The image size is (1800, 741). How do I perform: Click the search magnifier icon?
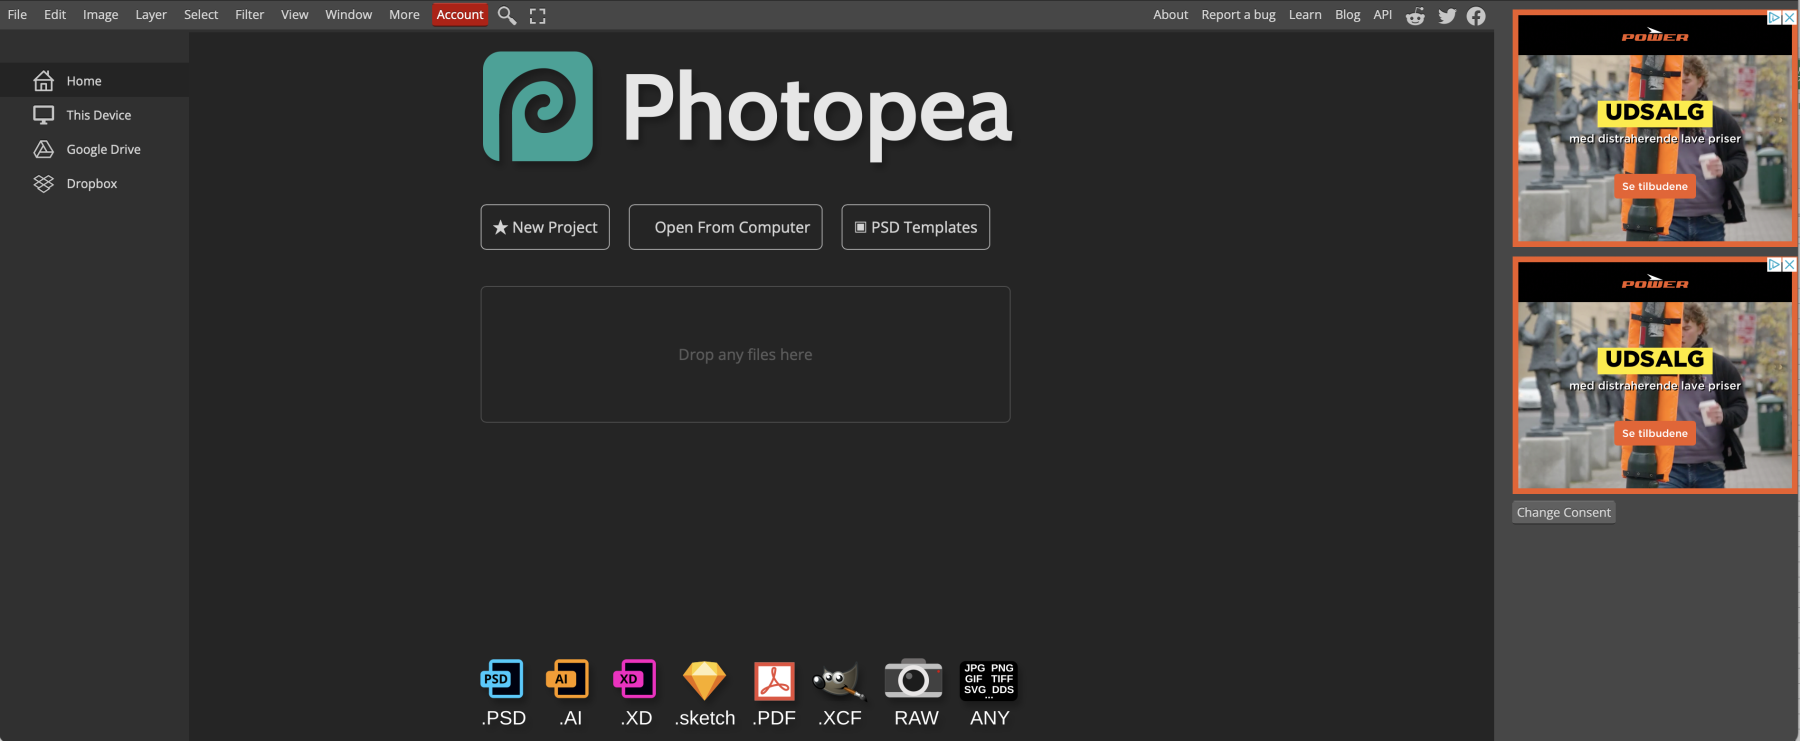click(507, 15)
